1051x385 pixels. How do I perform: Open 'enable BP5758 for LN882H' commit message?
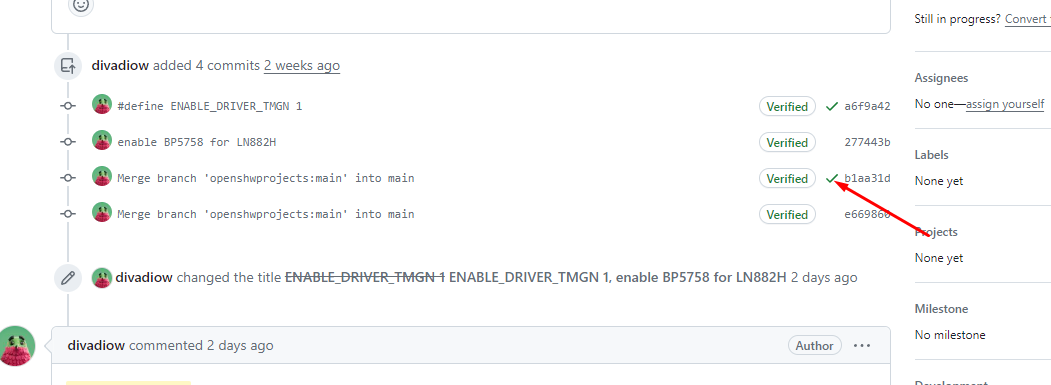pos(196,142)
